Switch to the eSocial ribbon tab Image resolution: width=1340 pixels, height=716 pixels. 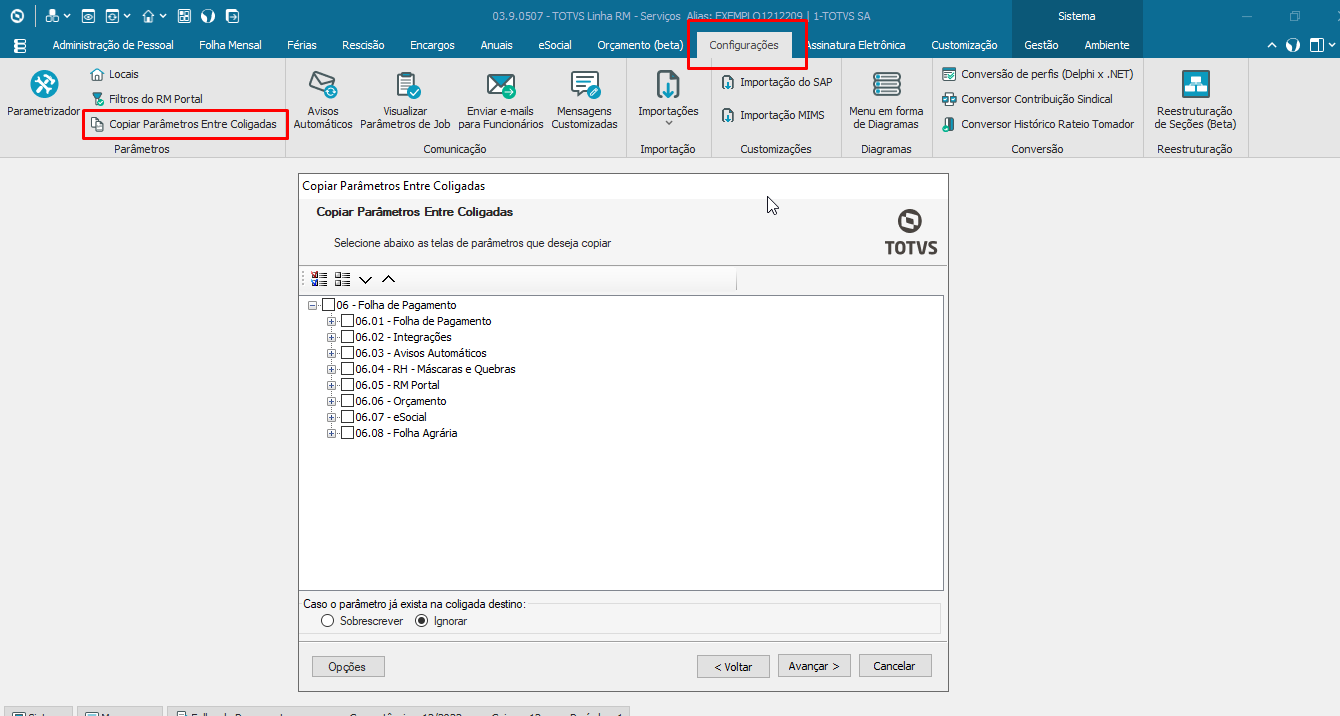(555, 45)
